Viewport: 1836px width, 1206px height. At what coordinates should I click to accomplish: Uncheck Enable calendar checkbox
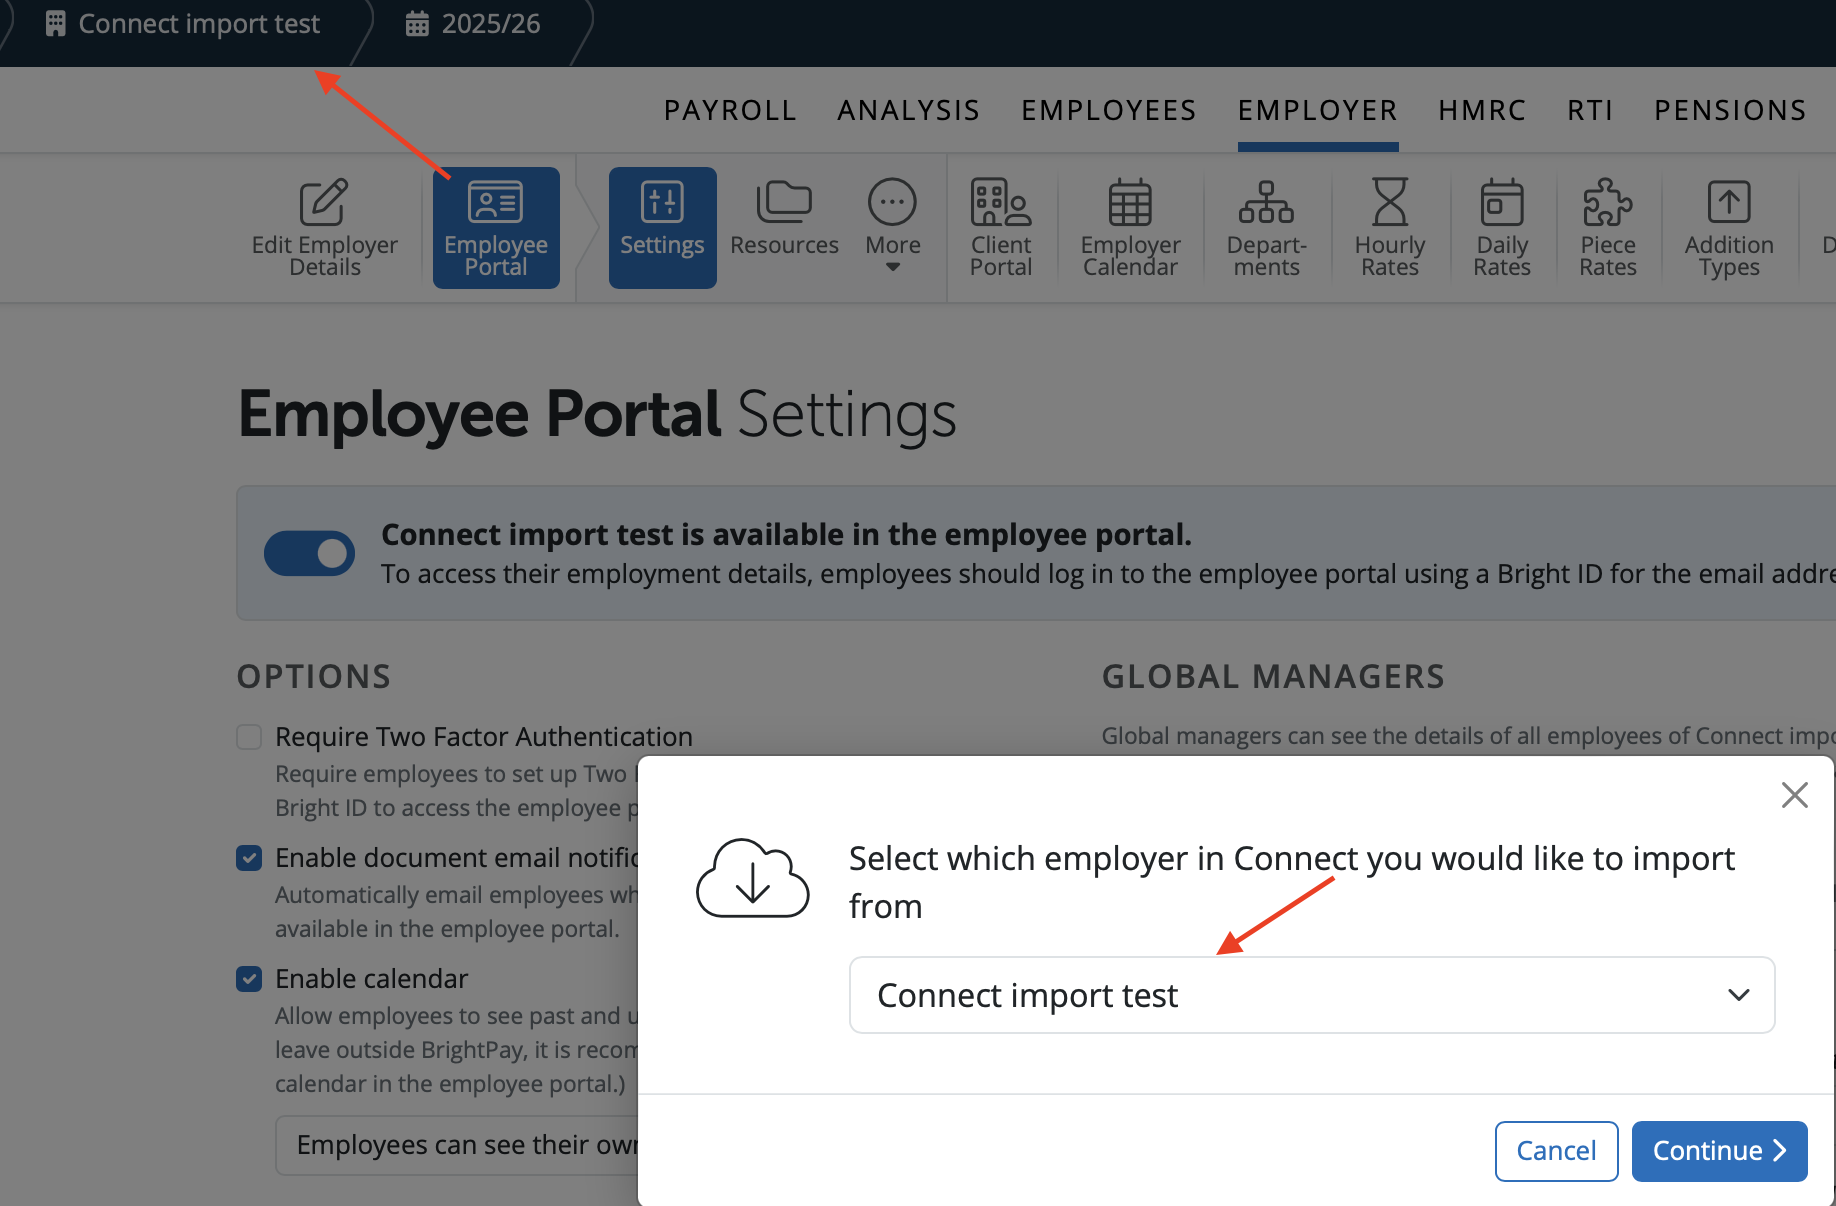click(249, 979)
